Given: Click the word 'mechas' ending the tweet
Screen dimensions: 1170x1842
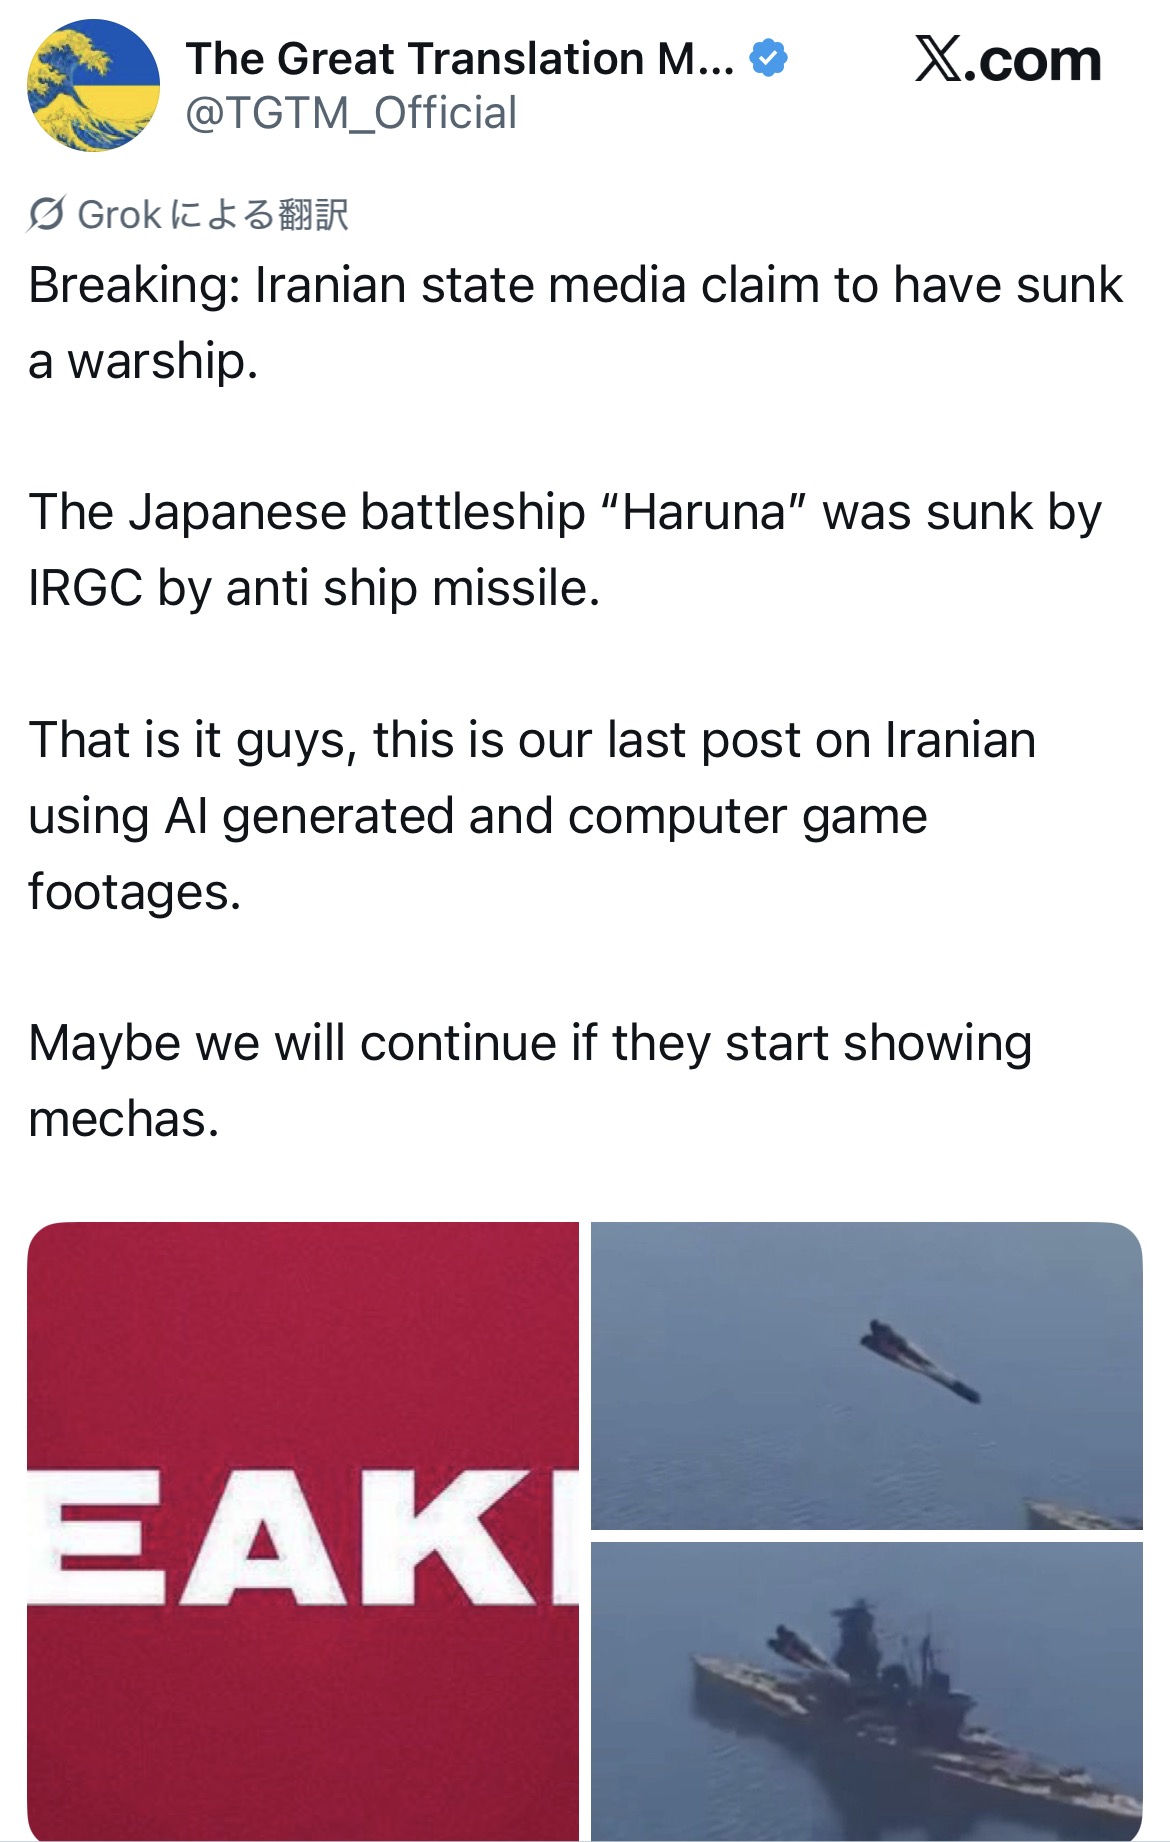Looking at the screenshot, I should tap(118, 1119).
